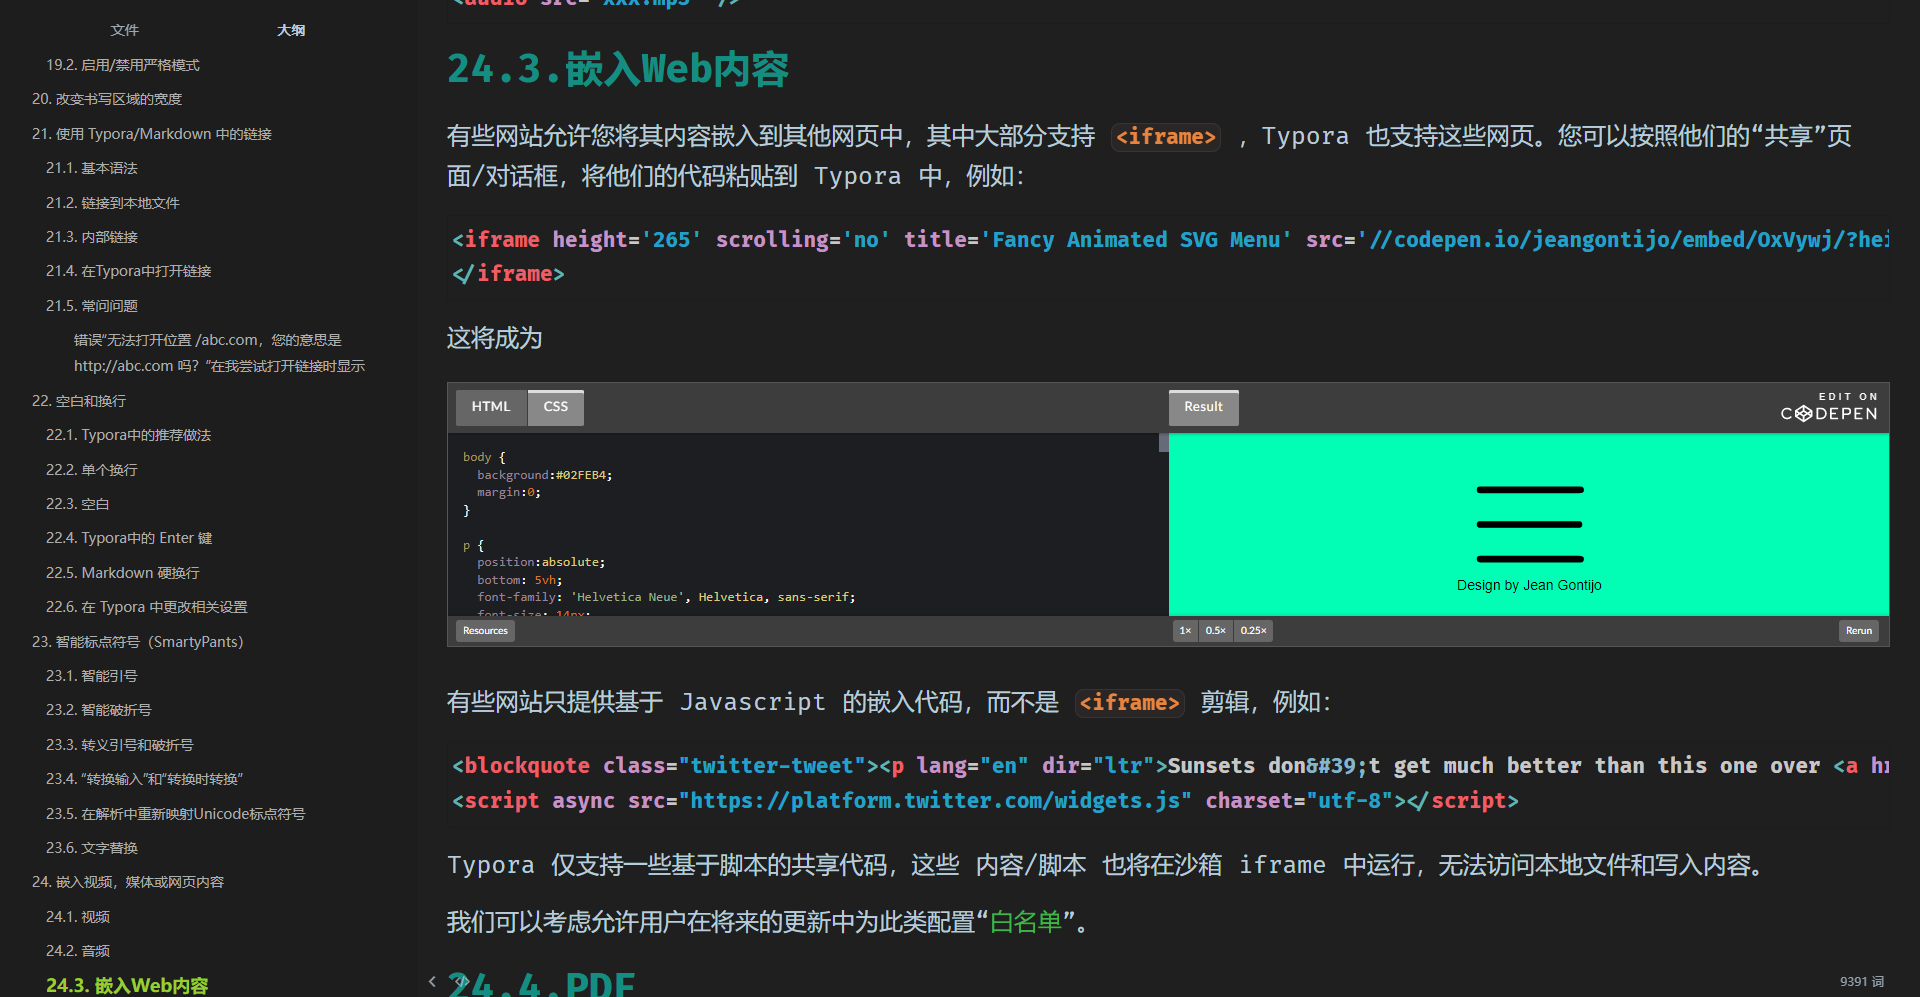Switch to the 大纲 sidebar tab
The height and width of the screenshot is (997, 1920).
click(x=291, y=30)
